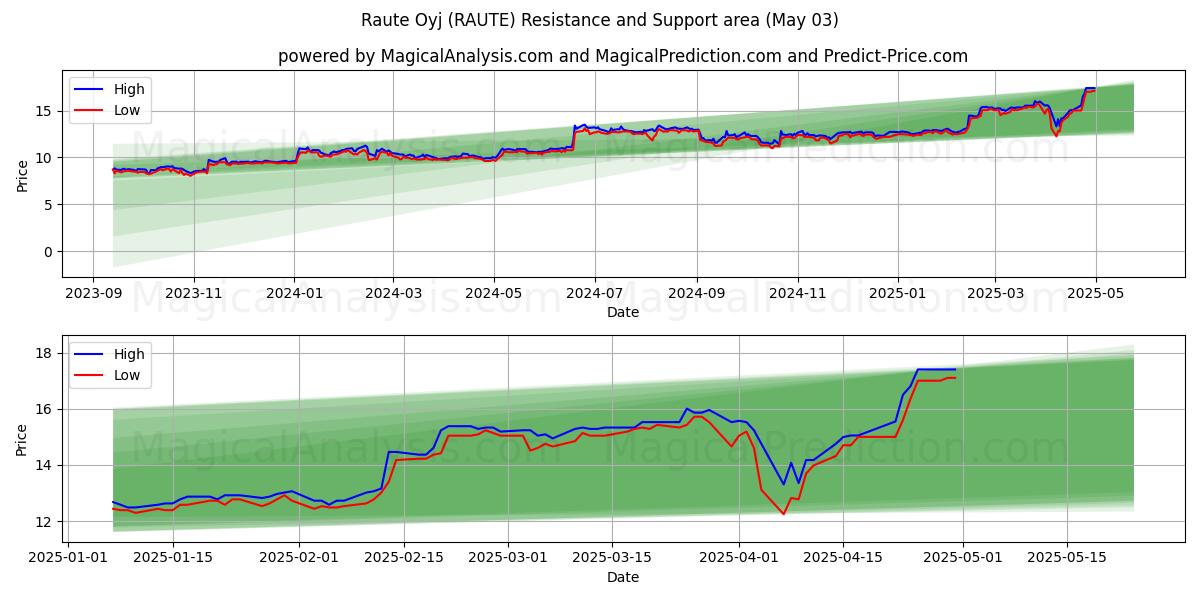Click the '2025-05-15' tick label in bottom chart

point(1066,557)
